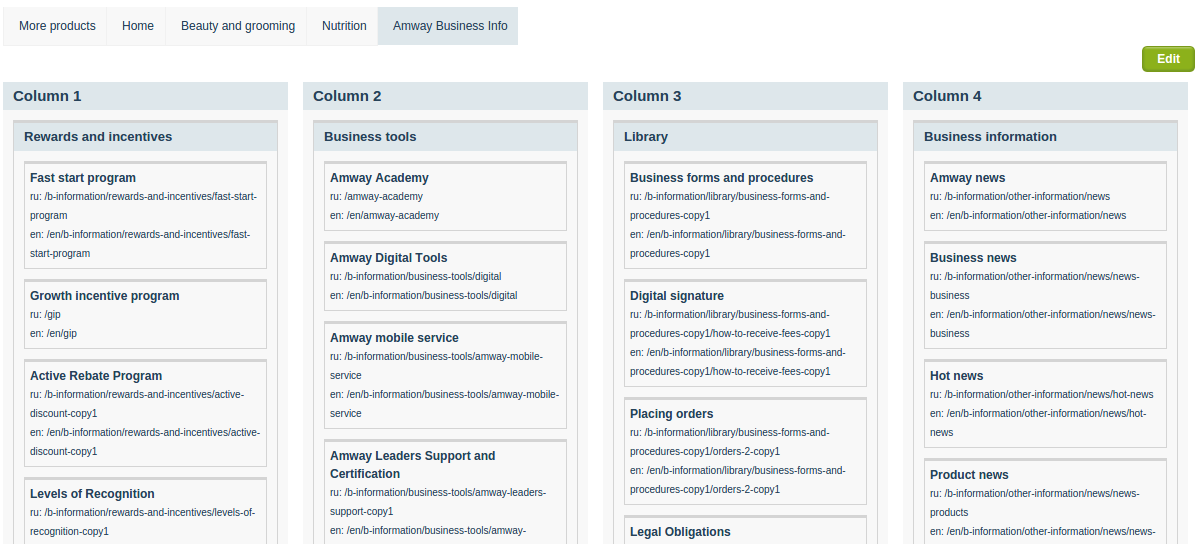This screenshot has height=544, width=1202.
Task: Select the Rewards and incentives group heading
Action: coord(146,136)
